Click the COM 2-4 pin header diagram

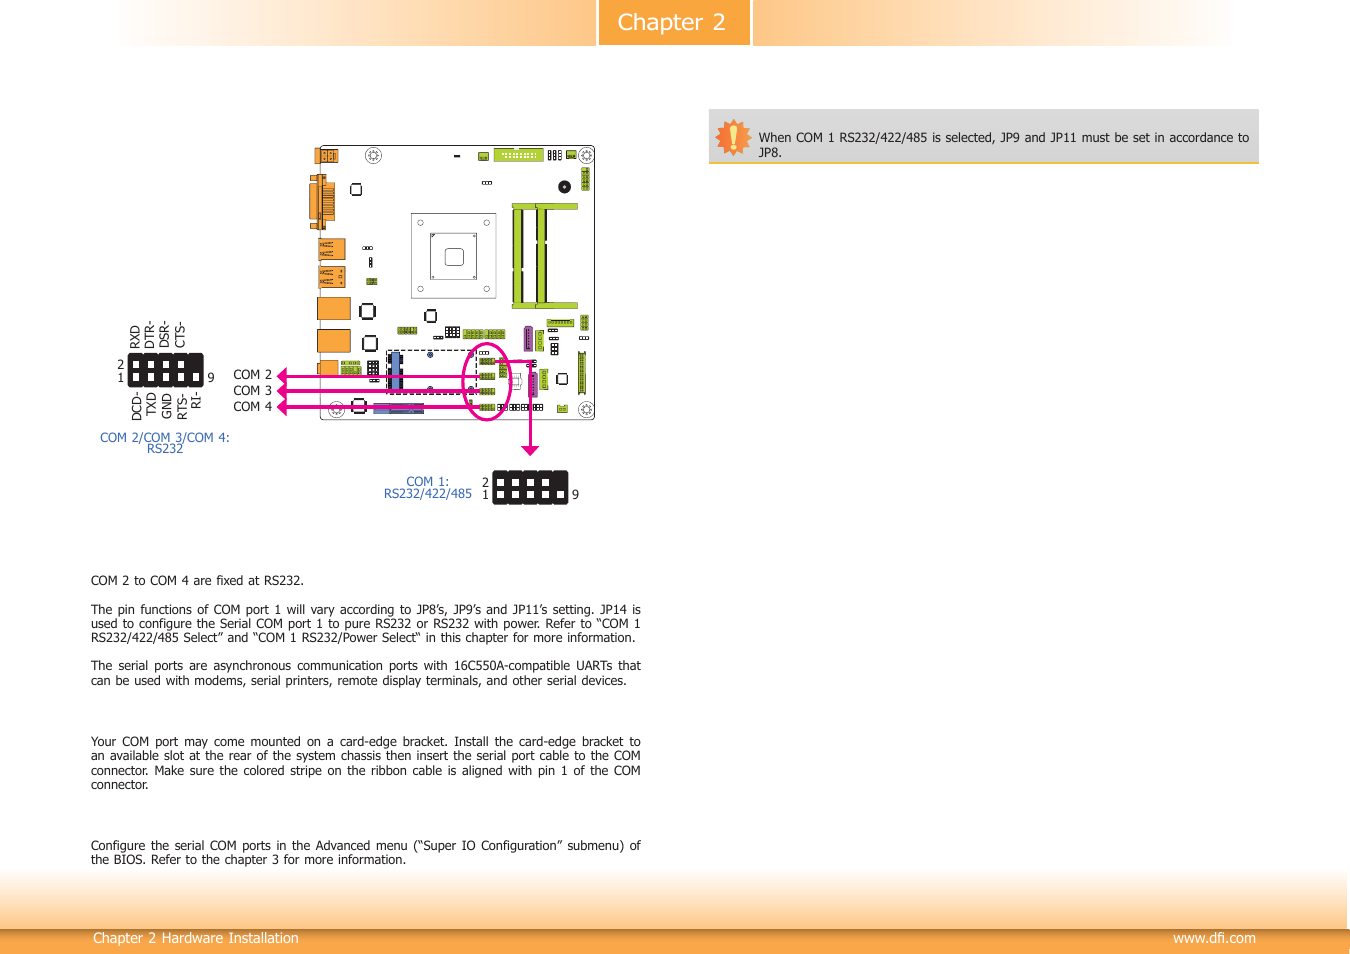[x=166, y=370]
